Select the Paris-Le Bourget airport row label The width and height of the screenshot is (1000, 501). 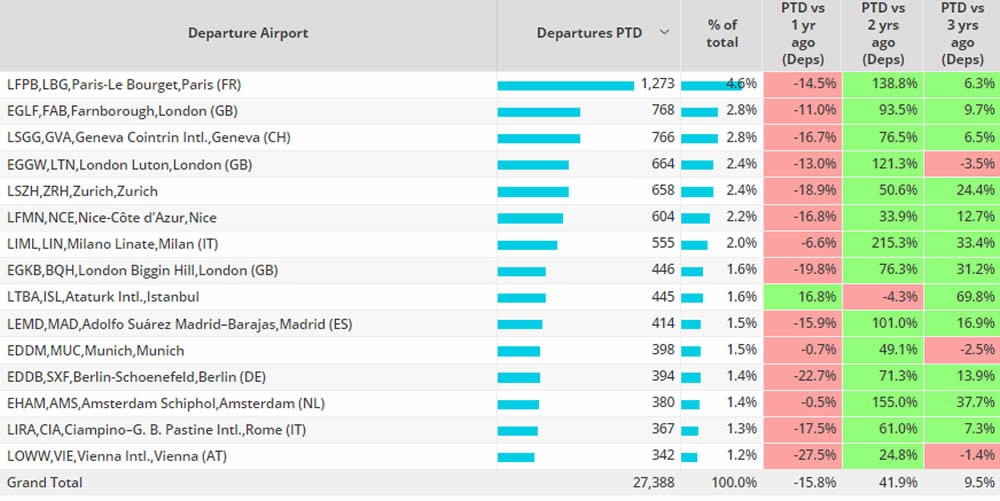(x=124, y=84)
